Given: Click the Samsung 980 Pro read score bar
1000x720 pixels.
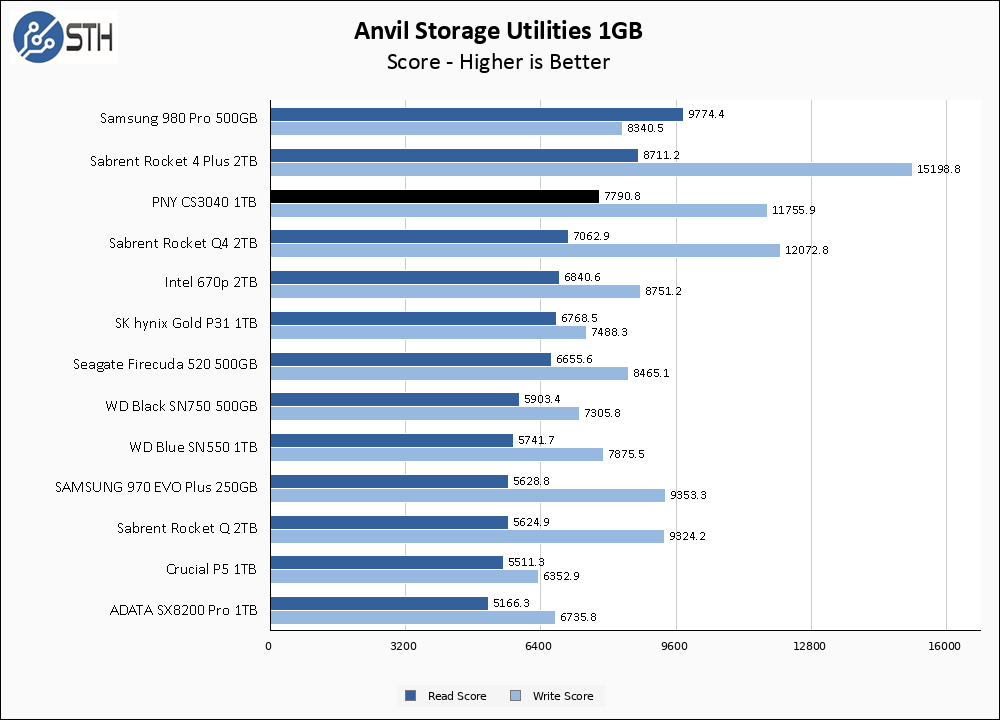Looking at the screenshot, I should 477,114.
